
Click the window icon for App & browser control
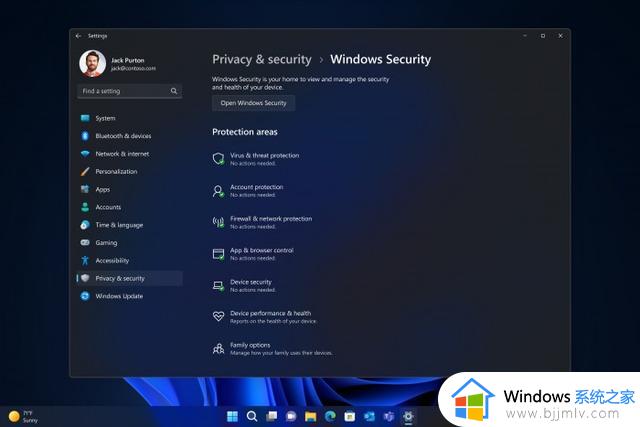point(218,254)
